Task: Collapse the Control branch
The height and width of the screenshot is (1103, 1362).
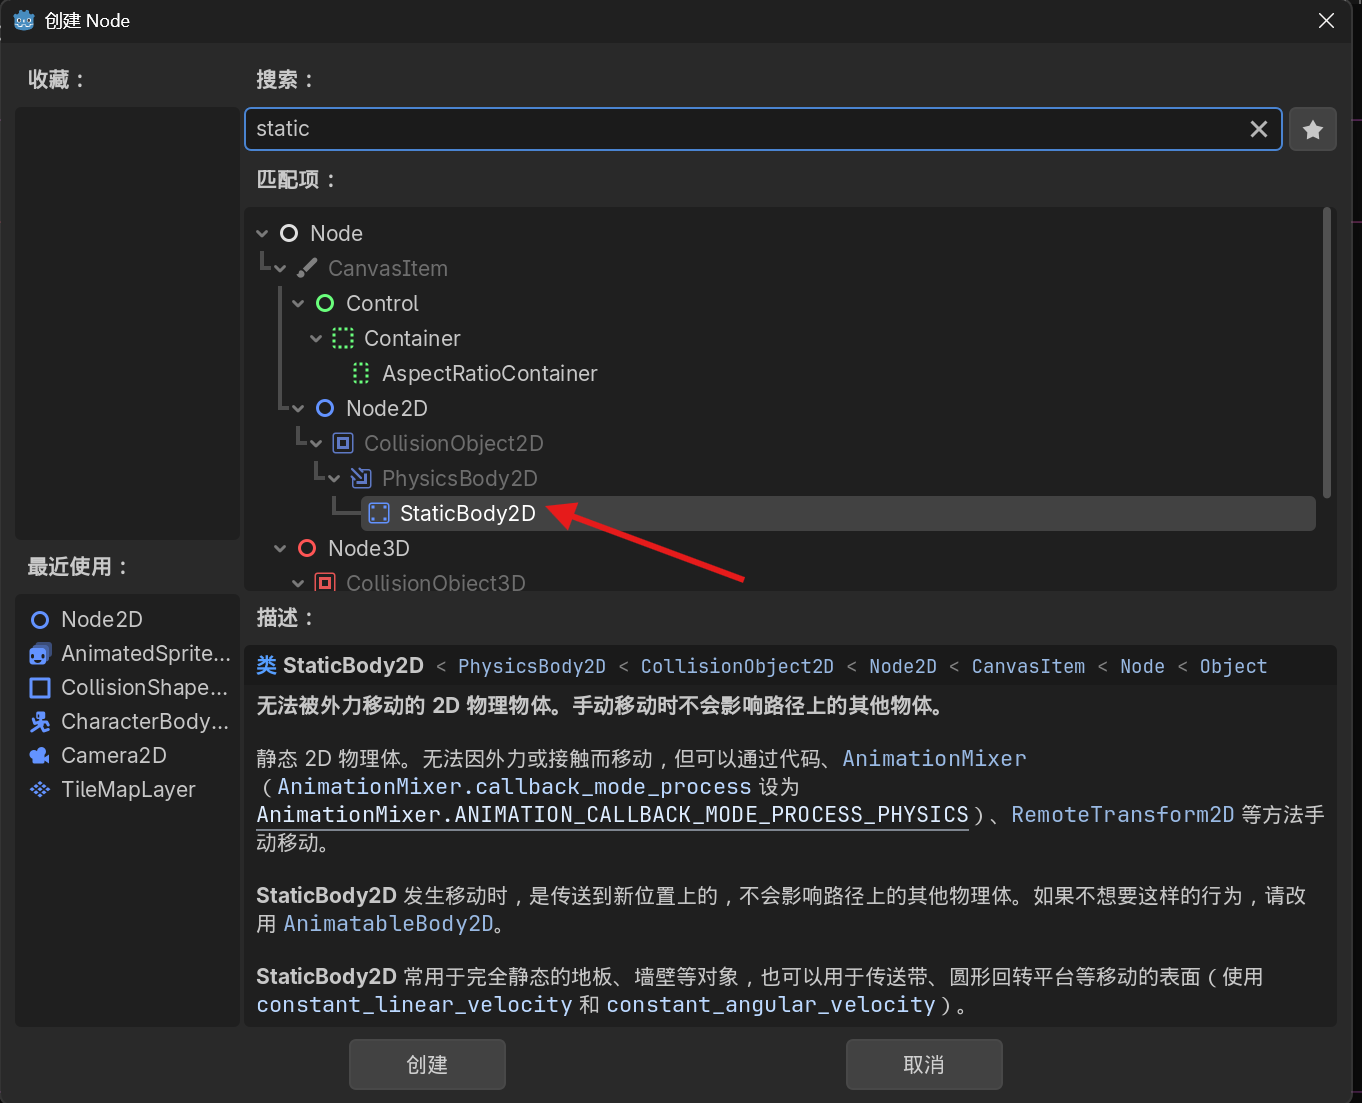Action: 298,303
